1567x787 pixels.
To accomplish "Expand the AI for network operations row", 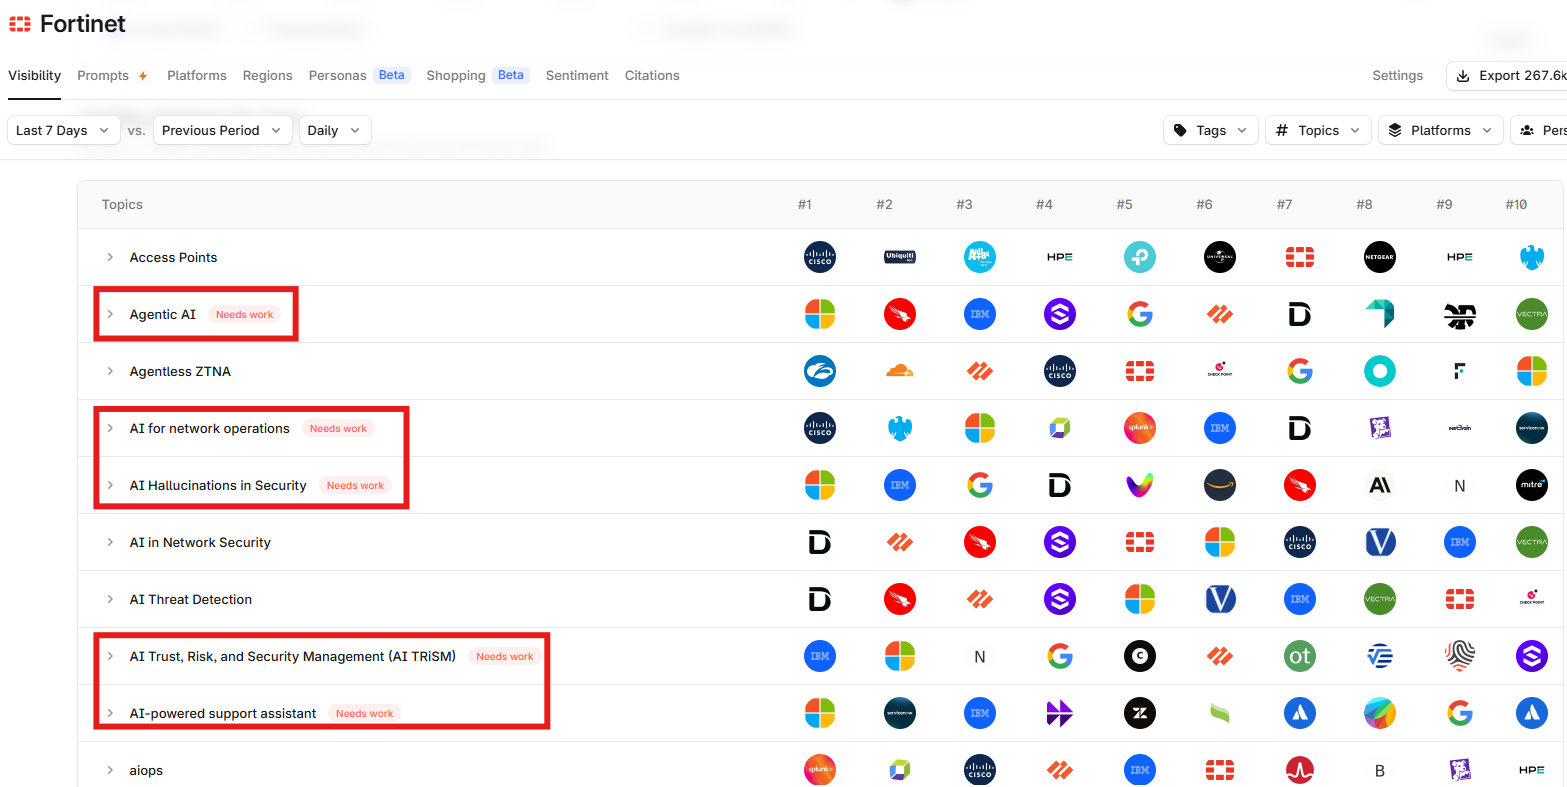I will [x=110, y=428].
